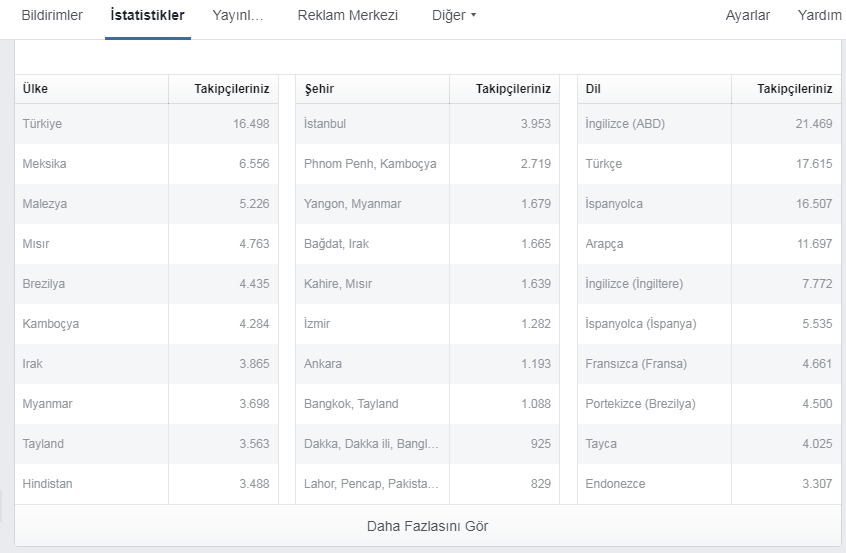Select Yangon, Myanmar city row
This screenshot has width=846, height=553.
(427, 203)
